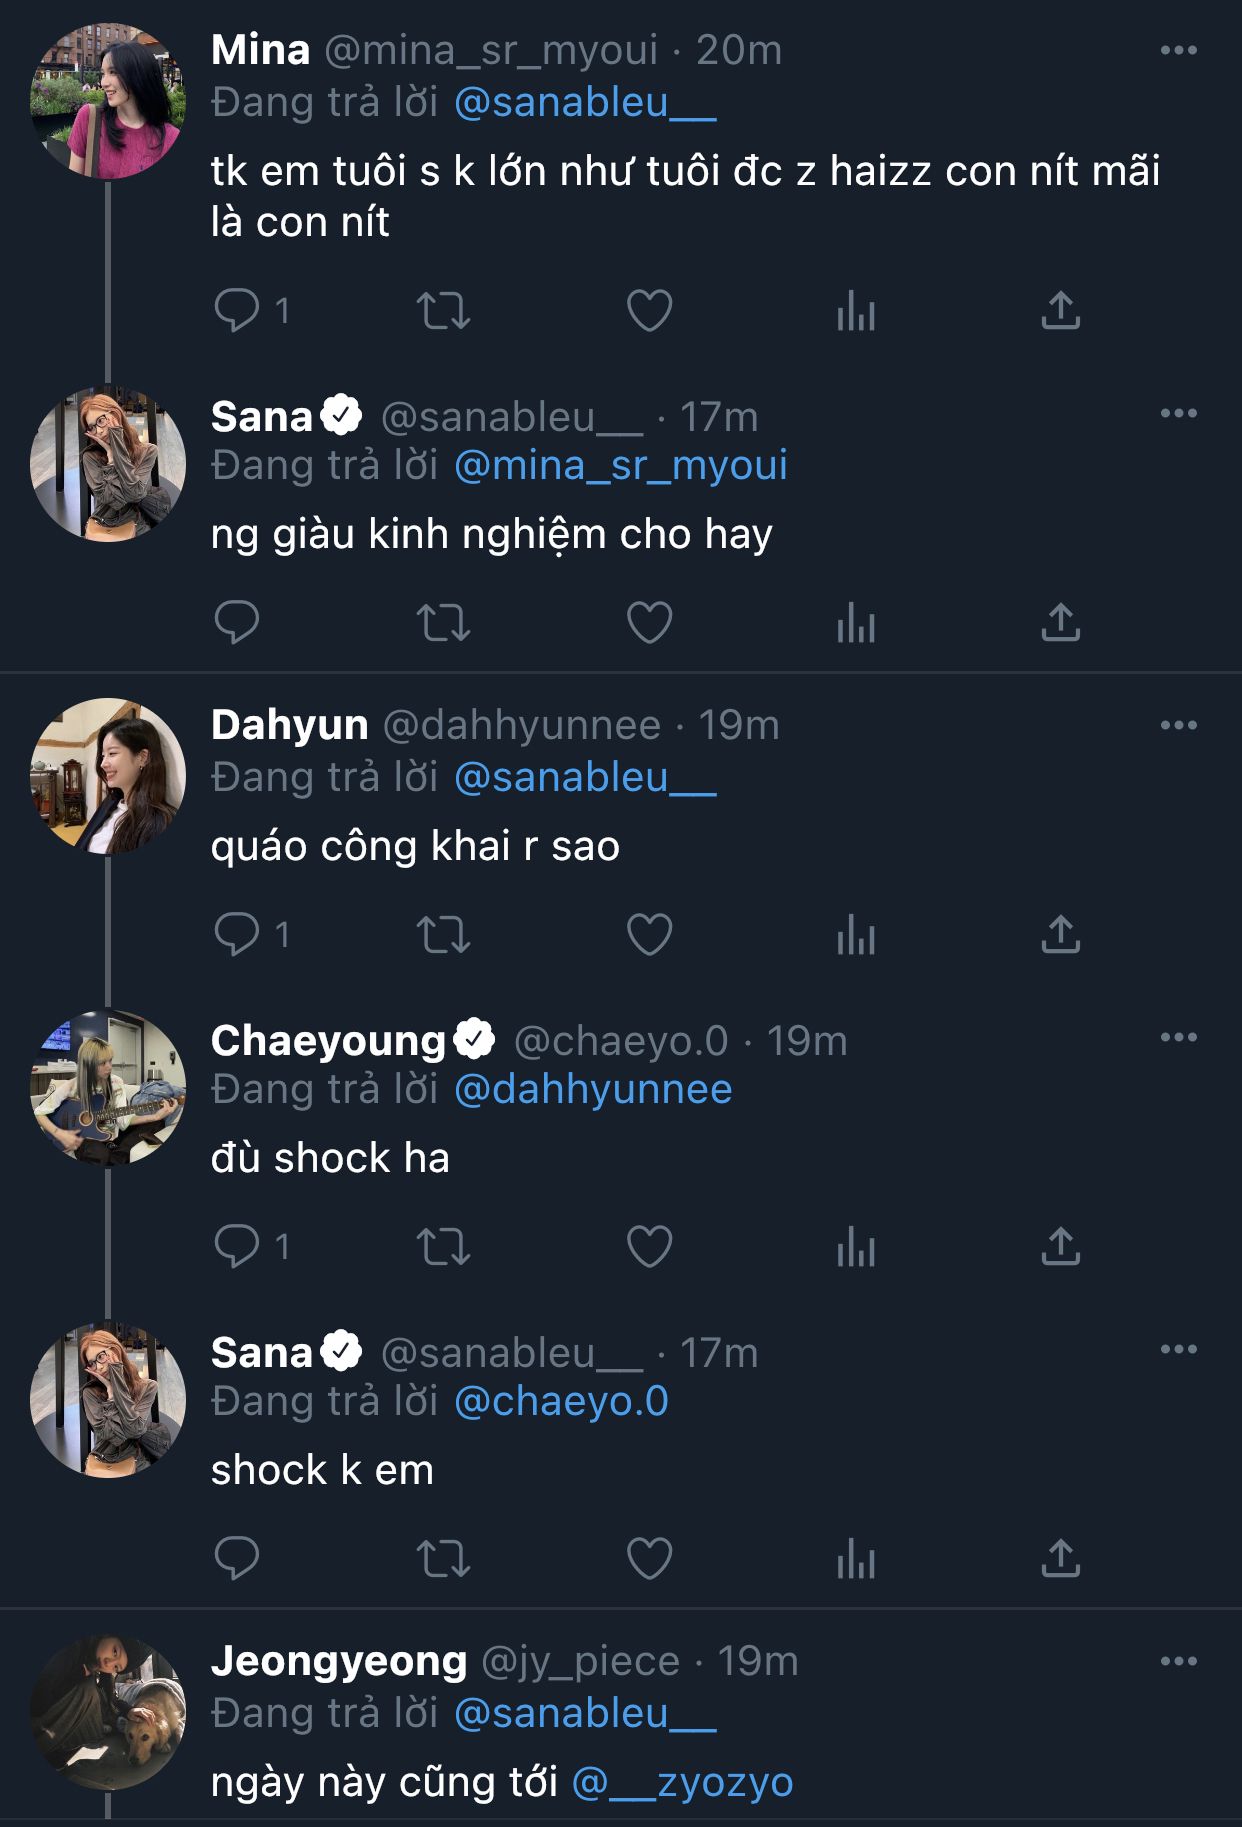Open @dahhyunnee link in Chaeyoung's reply
Screen dimensions: 1242x1827
tap(593, 1090)
